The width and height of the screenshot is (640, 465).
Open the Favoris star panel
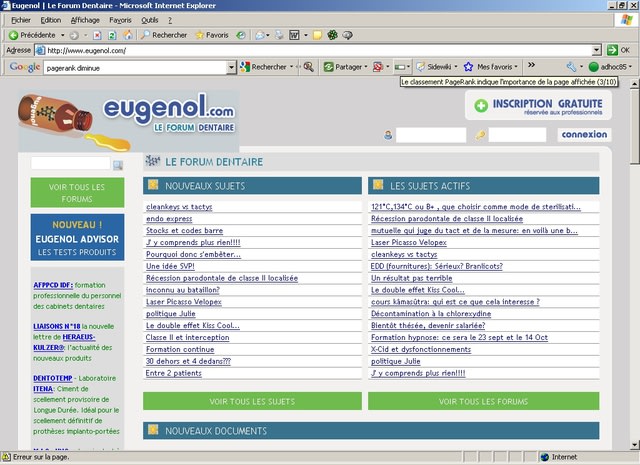pos(212,35)
